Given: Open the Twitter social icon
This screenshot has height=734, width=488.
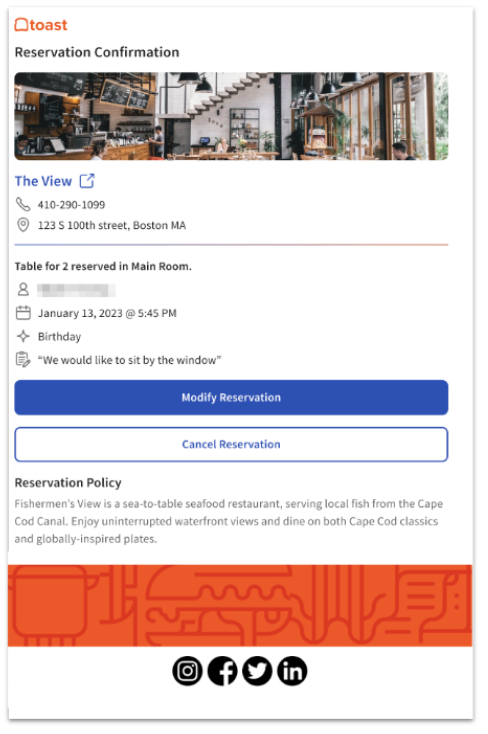Looking at the screenshot, I should (x=257, y=671).
